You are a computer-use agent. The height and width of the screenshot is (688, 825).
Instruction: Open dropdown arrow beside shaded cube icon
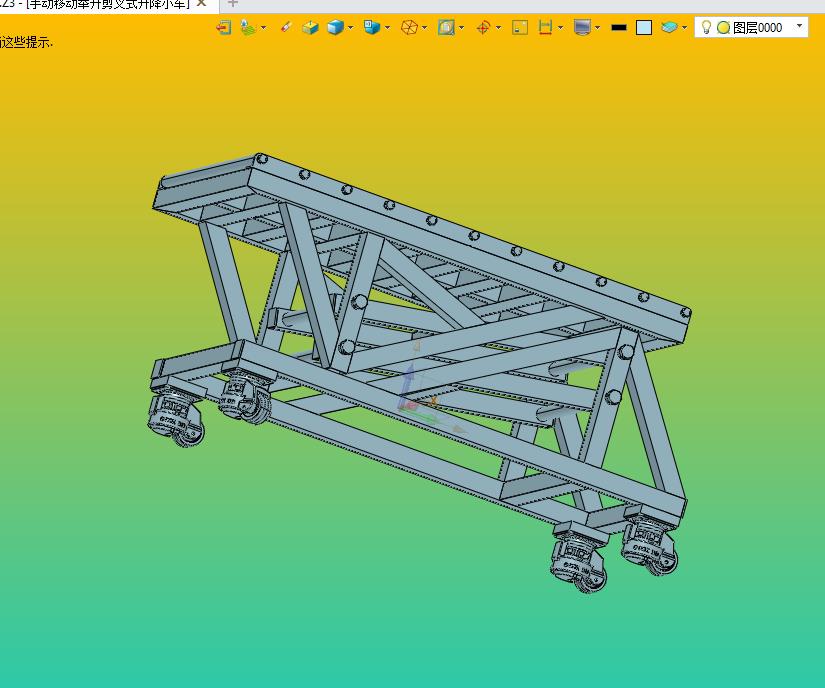[x=350, y=28]
